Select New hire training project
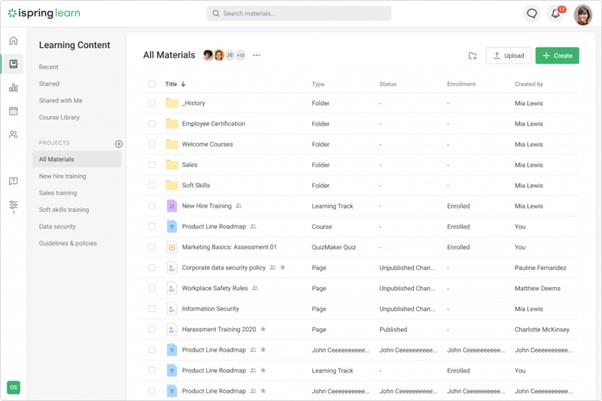The height and width of the screenshot is (401, 602). point(63,176)
